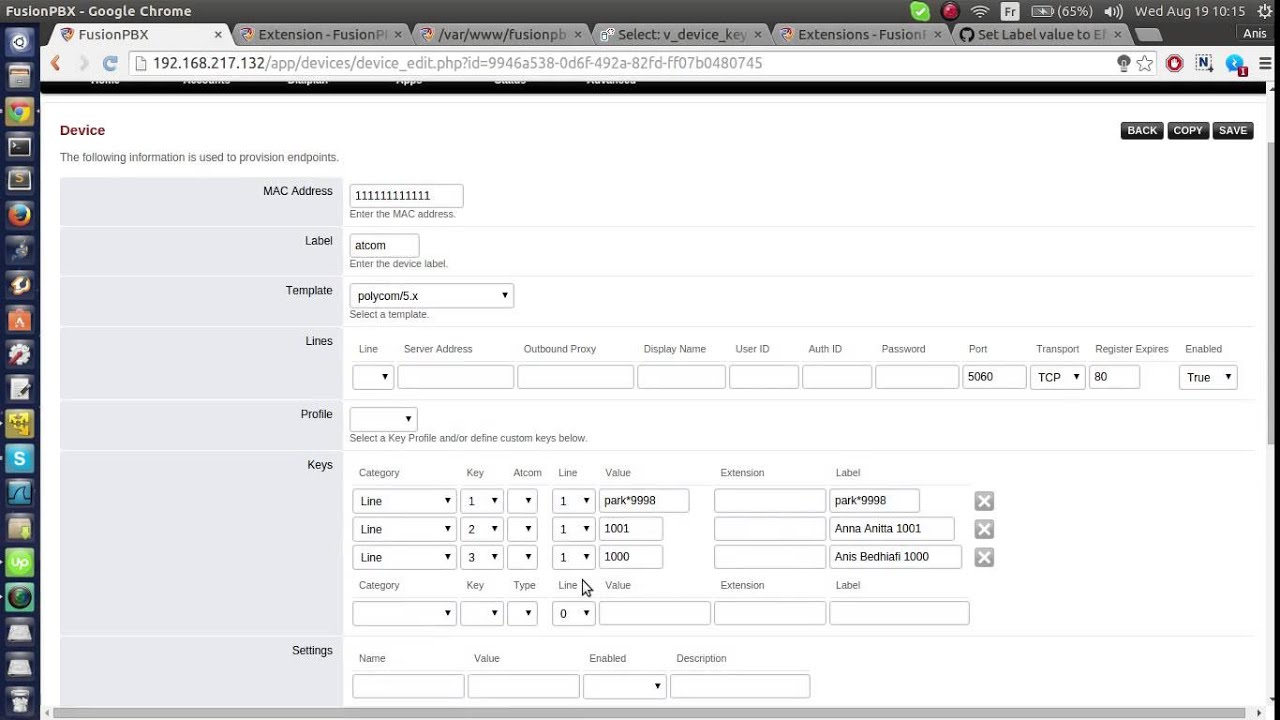1280x720 pixels.
Task: Open the Key number dropdown showing 2
Action: tap(482, 529)
